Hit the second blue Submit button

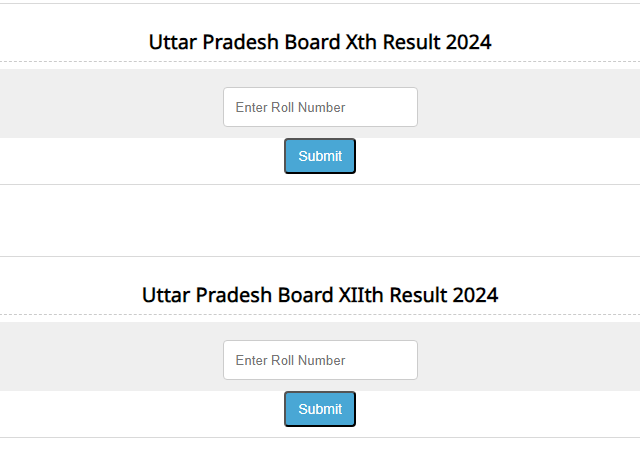coord(320,409)
